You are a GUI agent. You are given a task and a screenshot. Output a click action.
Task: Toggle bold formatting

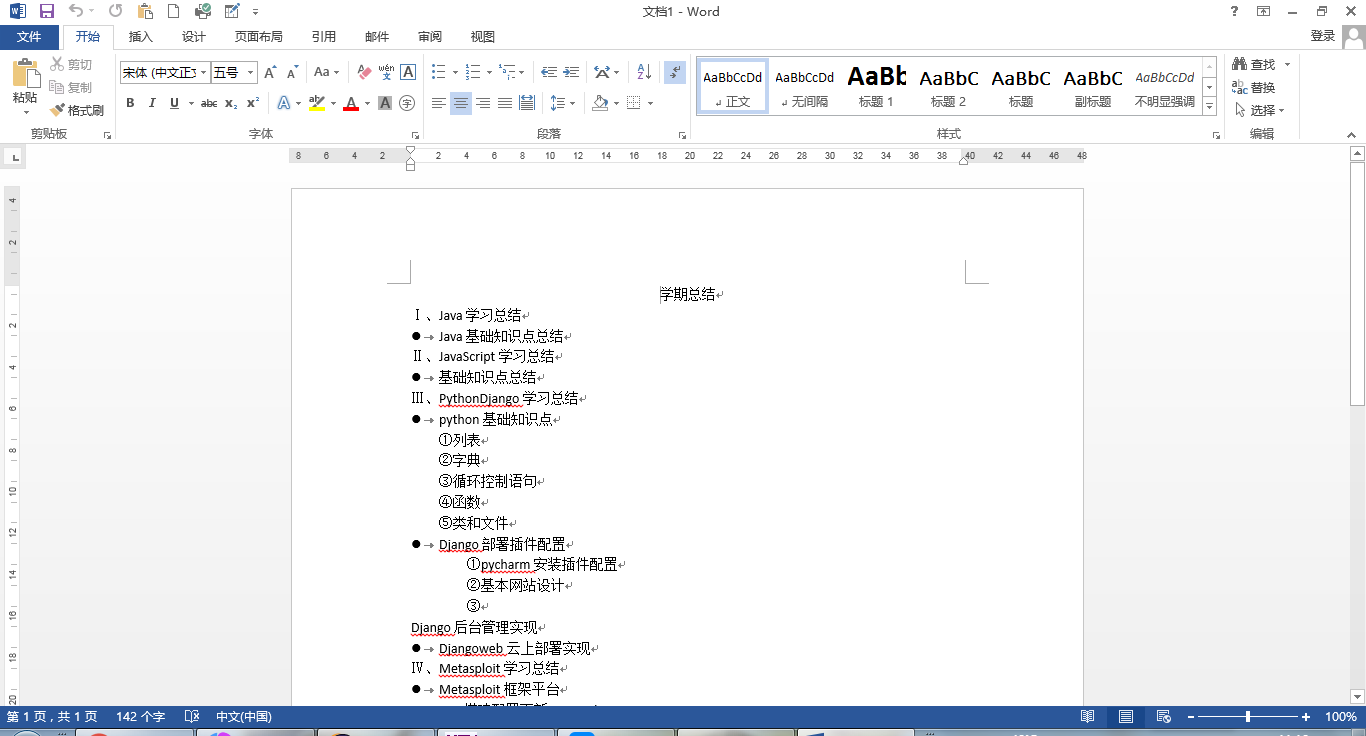click(x=130, y=103)
